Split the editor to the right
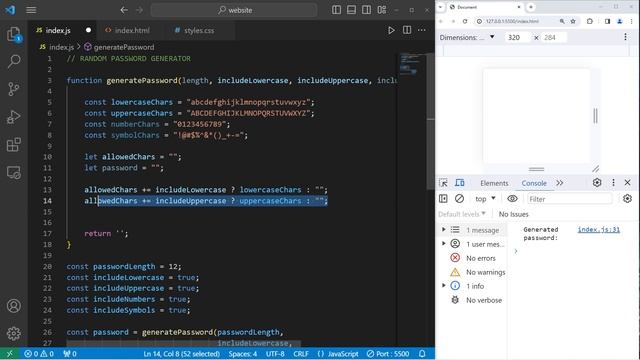640x360 pixels. (x=407, y=30)
